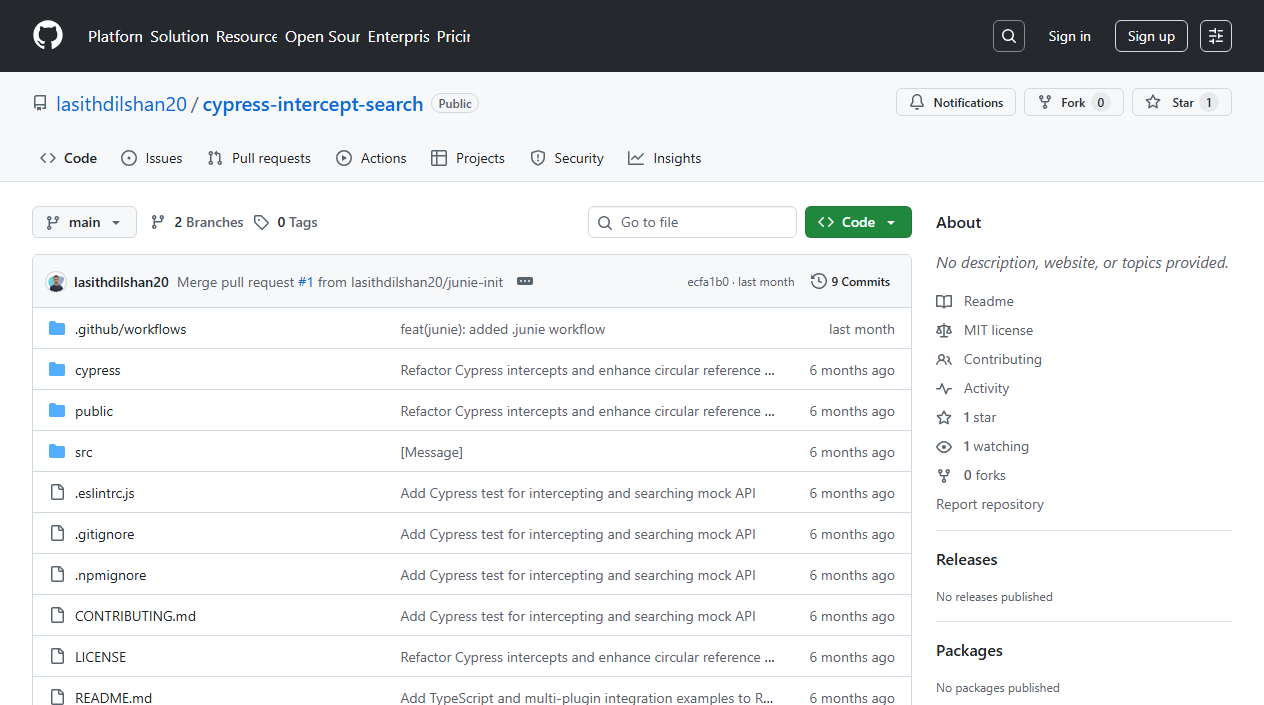Viewport: 1264px width, 705px height.
Task: View the 2 Branches link
Action: 197,222
